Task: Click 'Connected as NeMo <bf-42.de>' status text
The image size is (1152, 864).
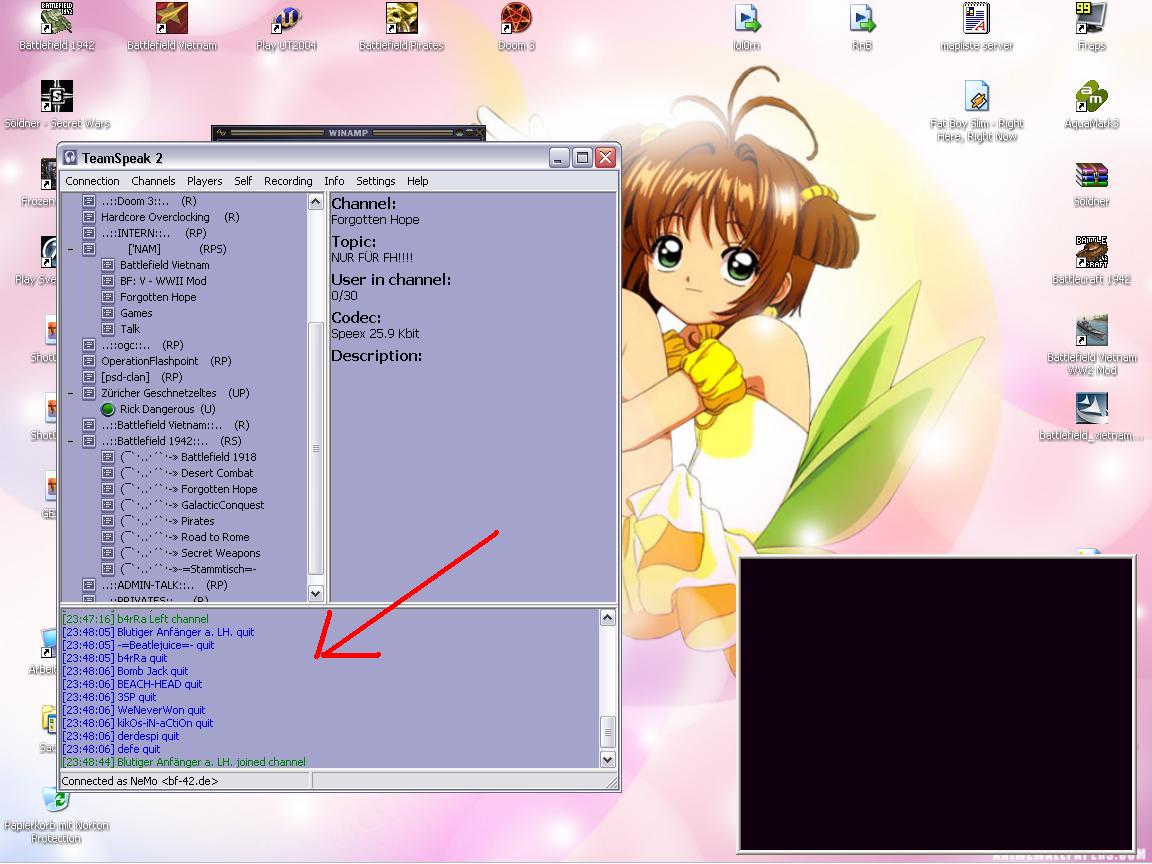Action: [x=140, y=781]
